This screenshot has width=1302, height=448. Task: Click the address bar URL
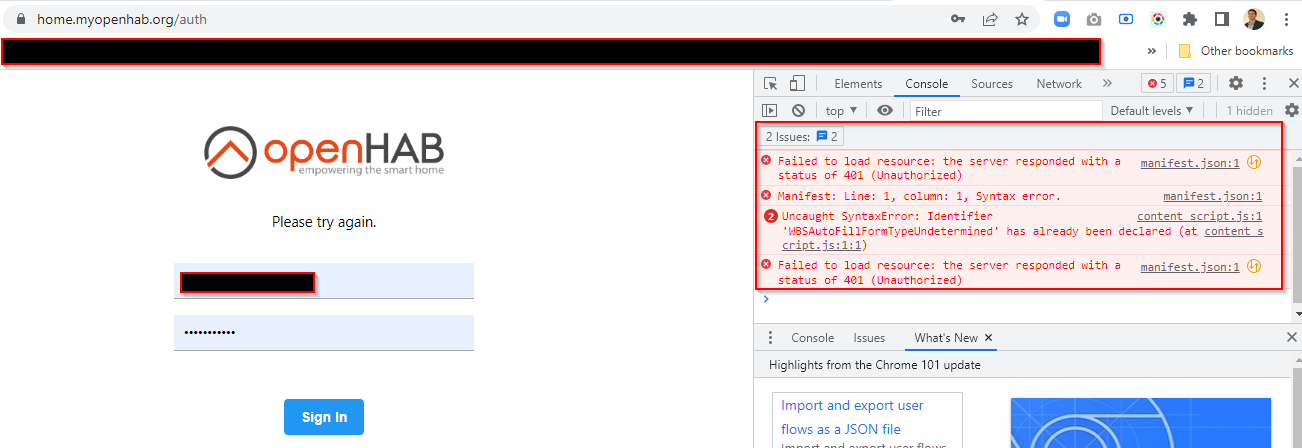(x=123, y=19)
